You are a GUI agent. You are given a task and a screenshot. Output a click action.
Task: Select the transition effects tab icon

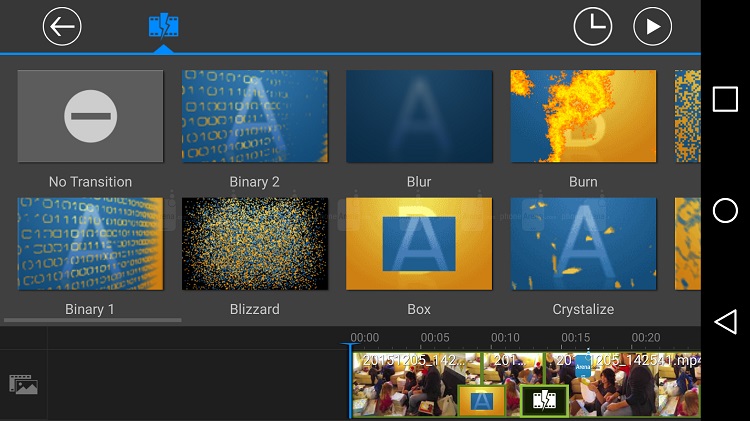pos(164,26)
